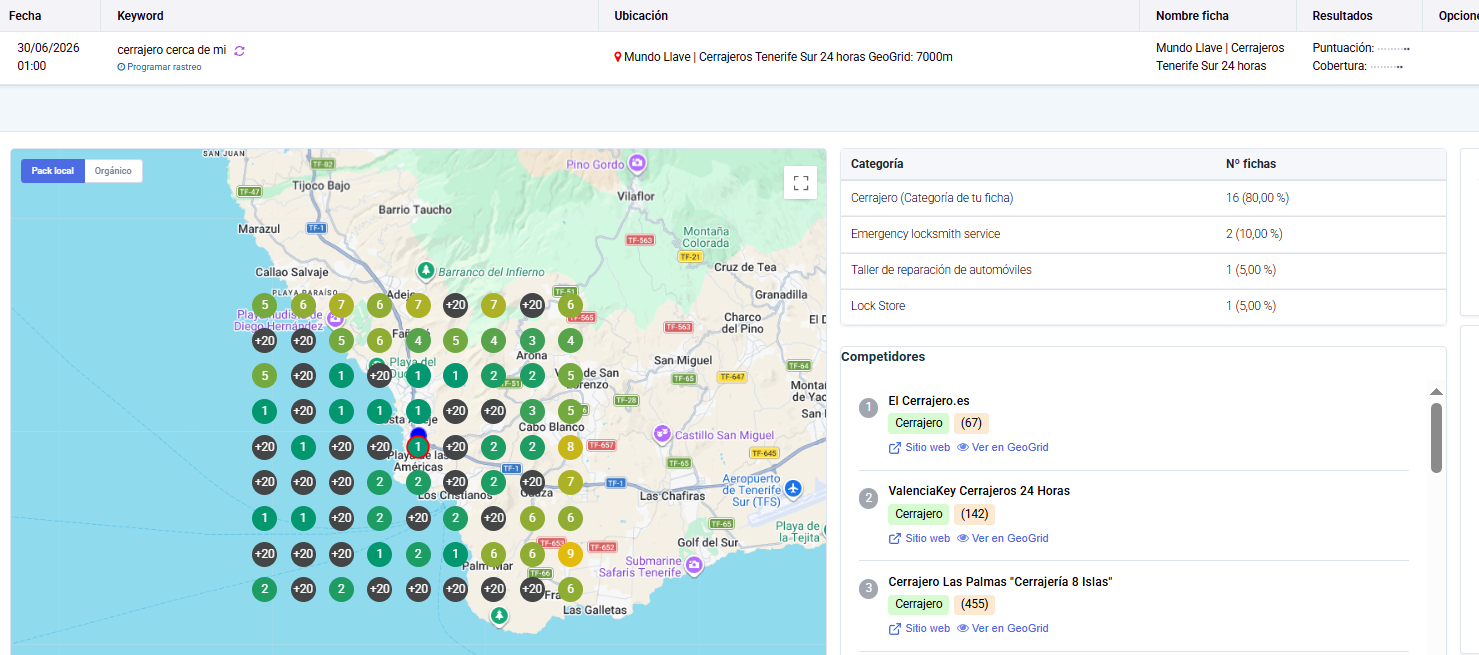Click external link icon for Cerrajería 8 Islas

coord(895,628)
